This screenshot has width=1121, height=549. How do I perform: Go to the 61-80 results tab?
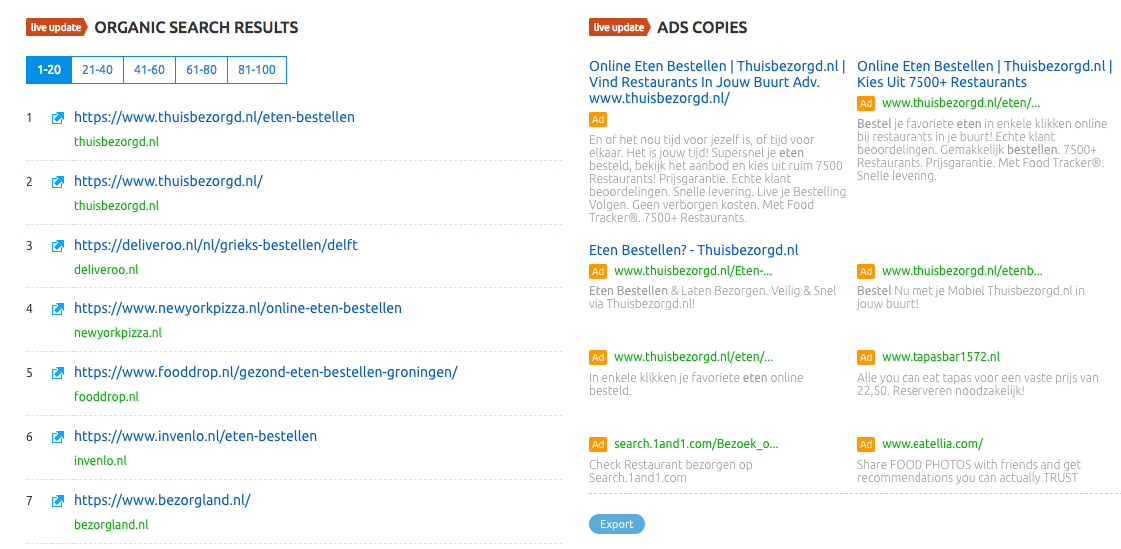(201, 70)
